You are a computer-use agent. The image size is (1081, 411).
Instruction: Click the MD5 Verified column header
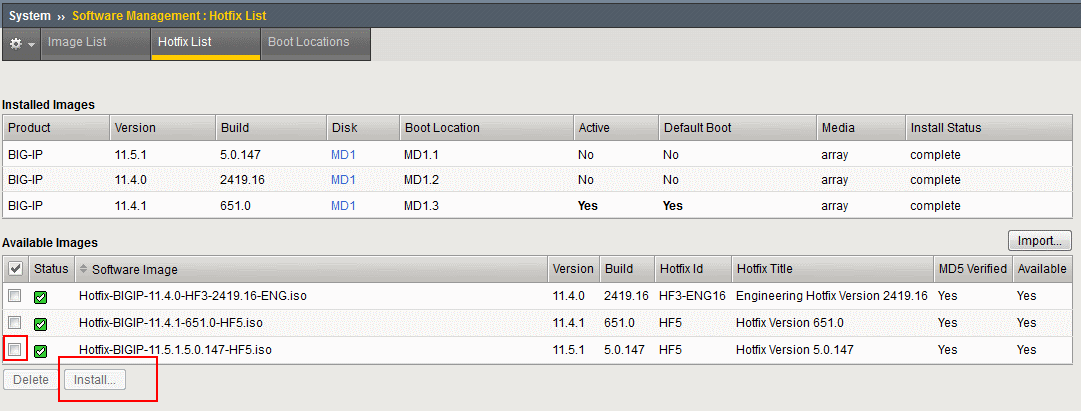coord(972,268)
